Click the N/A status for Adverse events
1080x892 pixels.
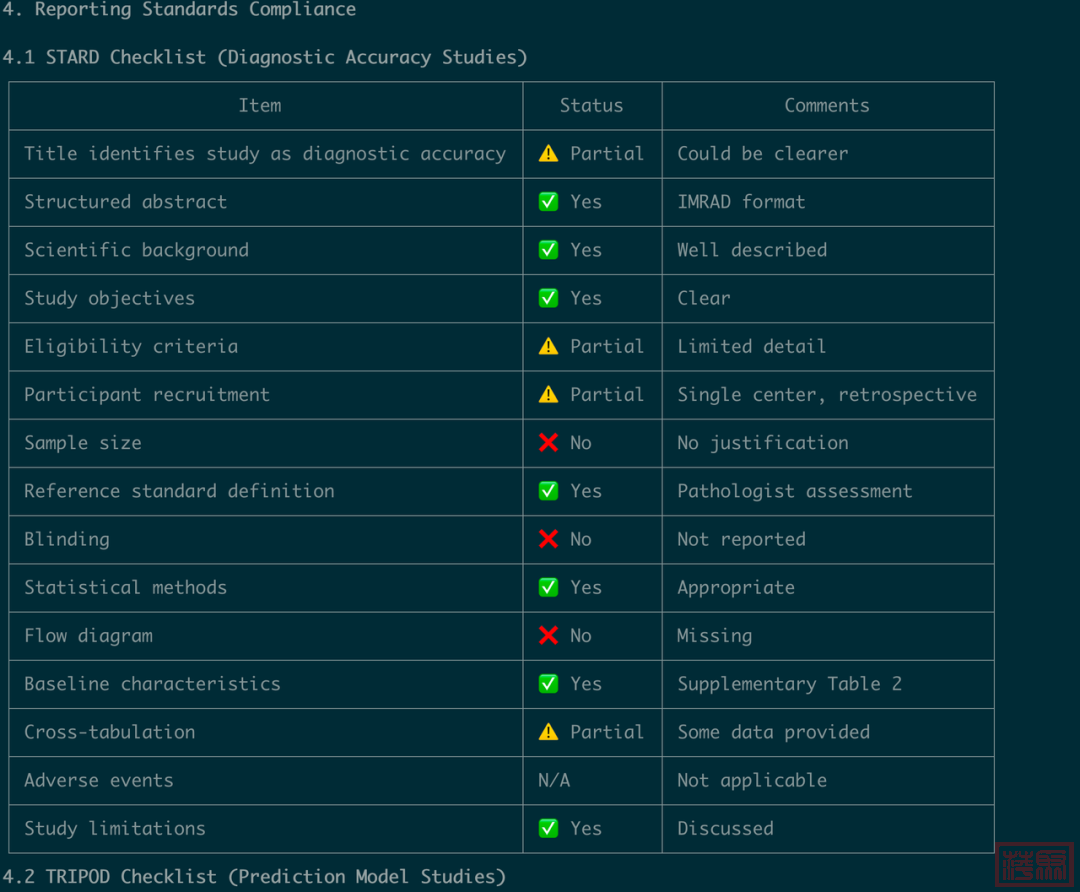[x=554, y=781]
